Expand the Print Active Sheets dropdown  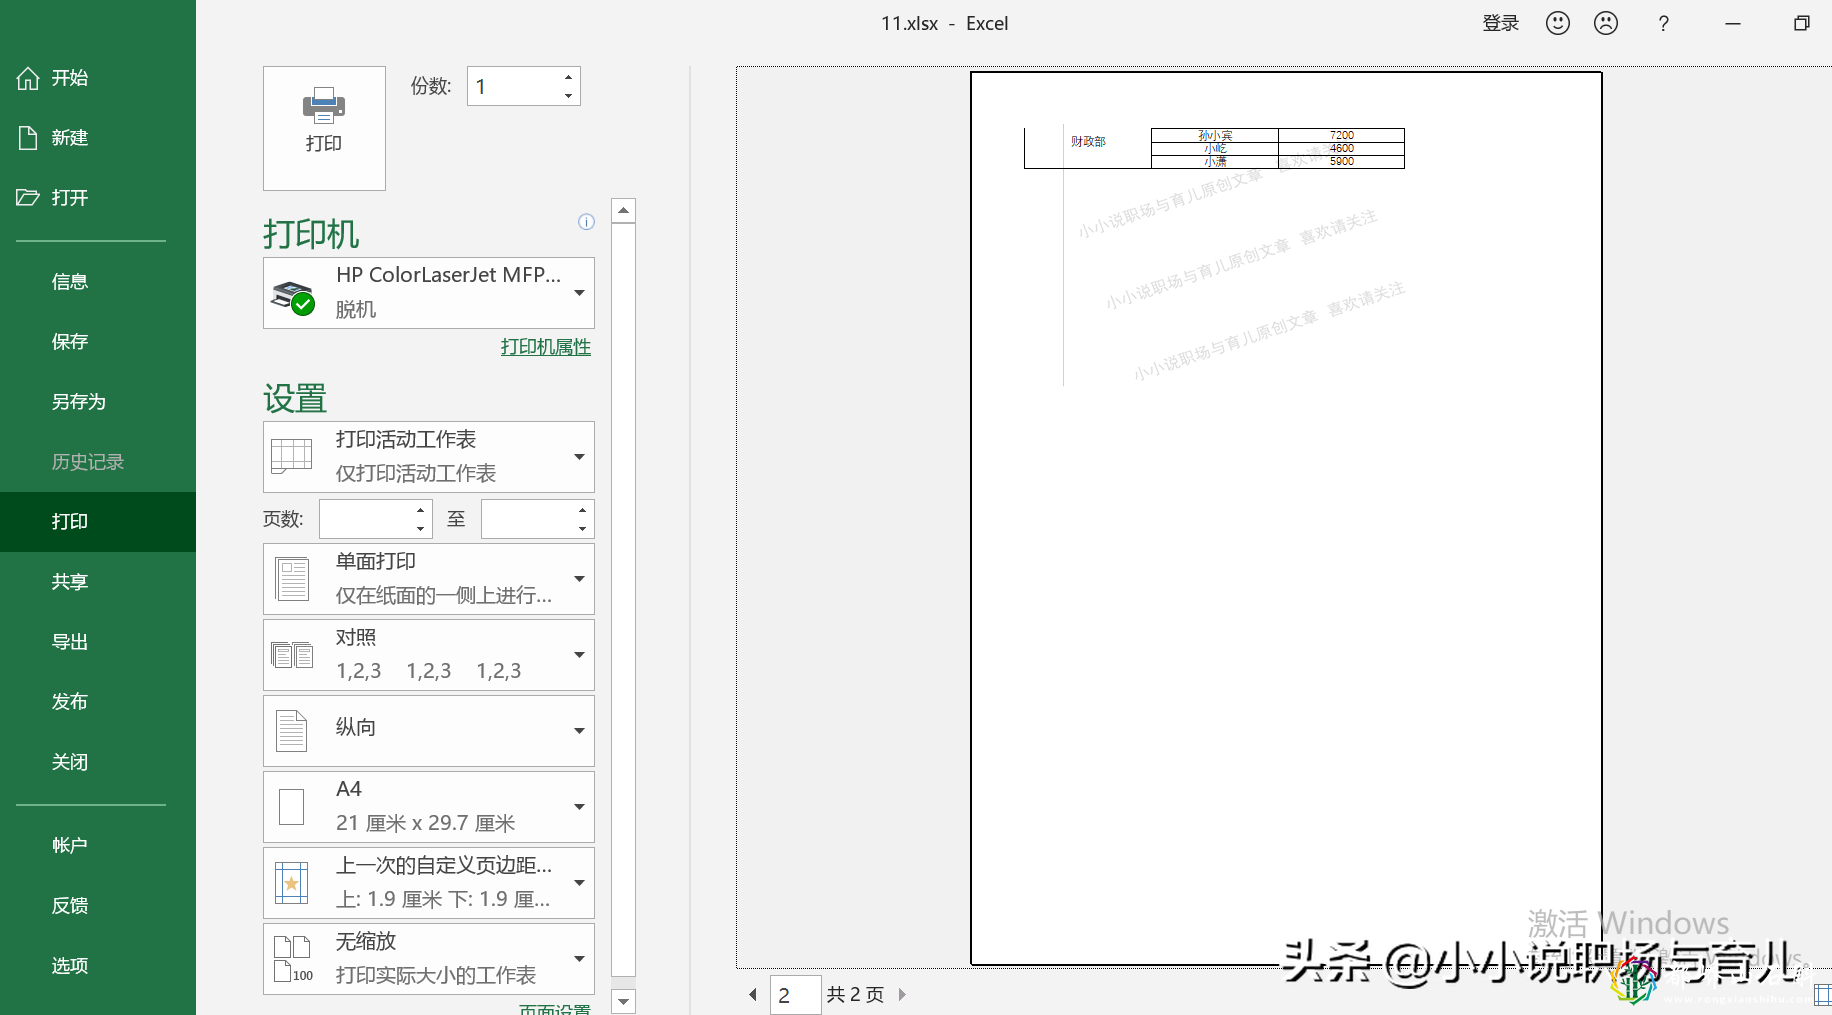coord(429,457)
